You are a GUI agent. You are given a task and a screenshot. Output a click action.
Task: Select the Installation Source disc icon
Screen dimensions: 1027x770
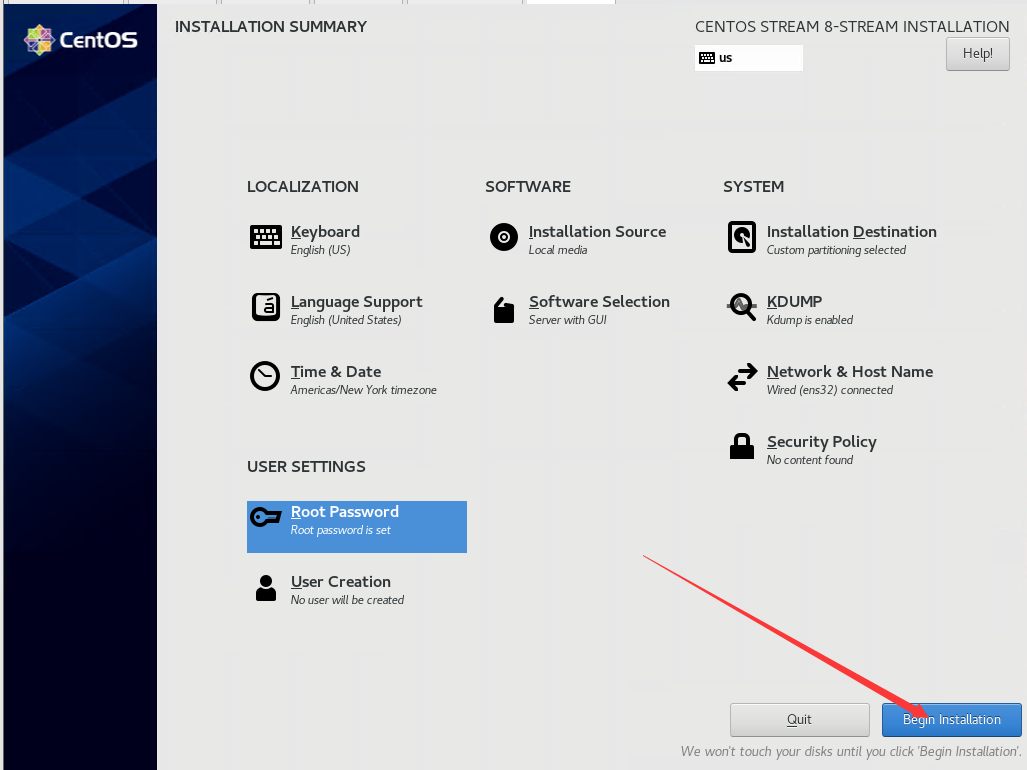pyautogui.click(x=504, y=237)
